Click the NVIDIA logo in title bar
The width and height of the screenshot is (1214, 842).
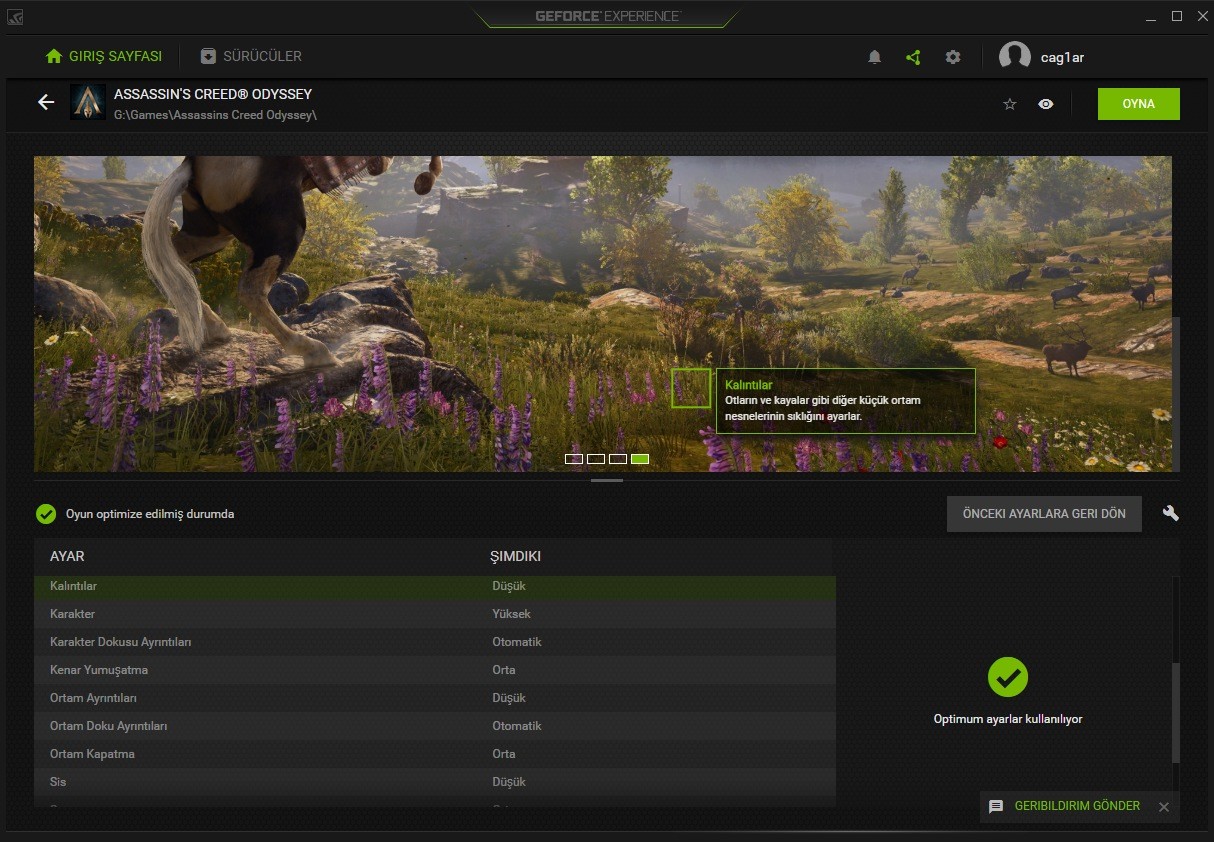pyautogui.click(x=15, y=17)
